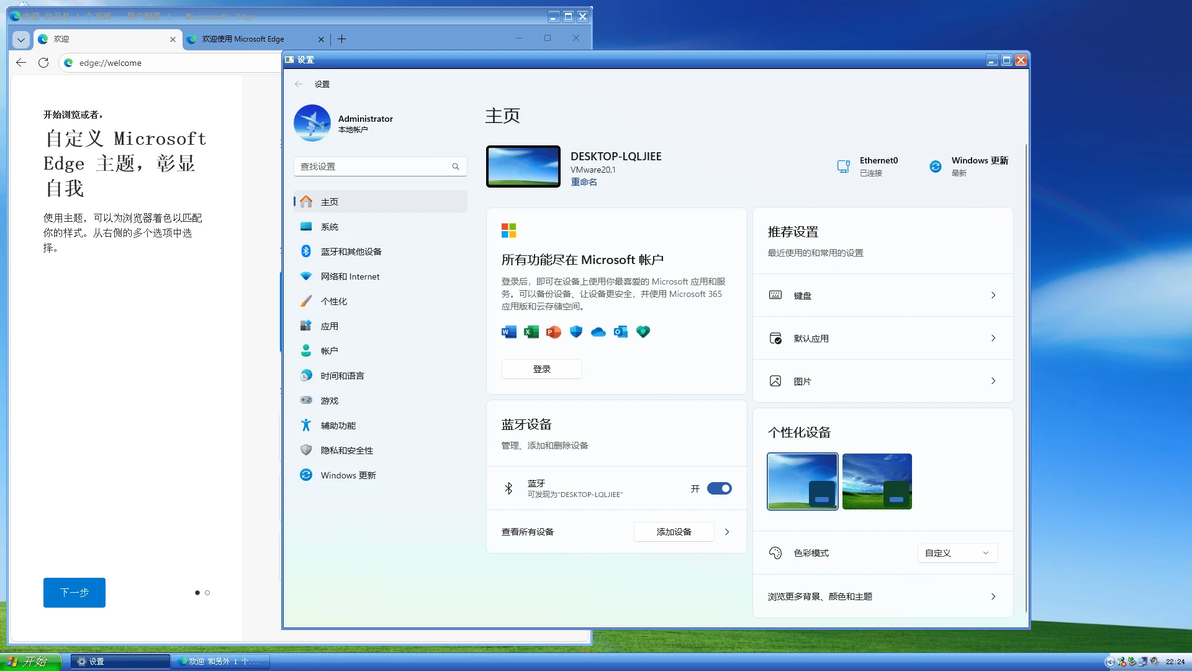Click the Windows 更新 sync icon at top

pos(935,166)
